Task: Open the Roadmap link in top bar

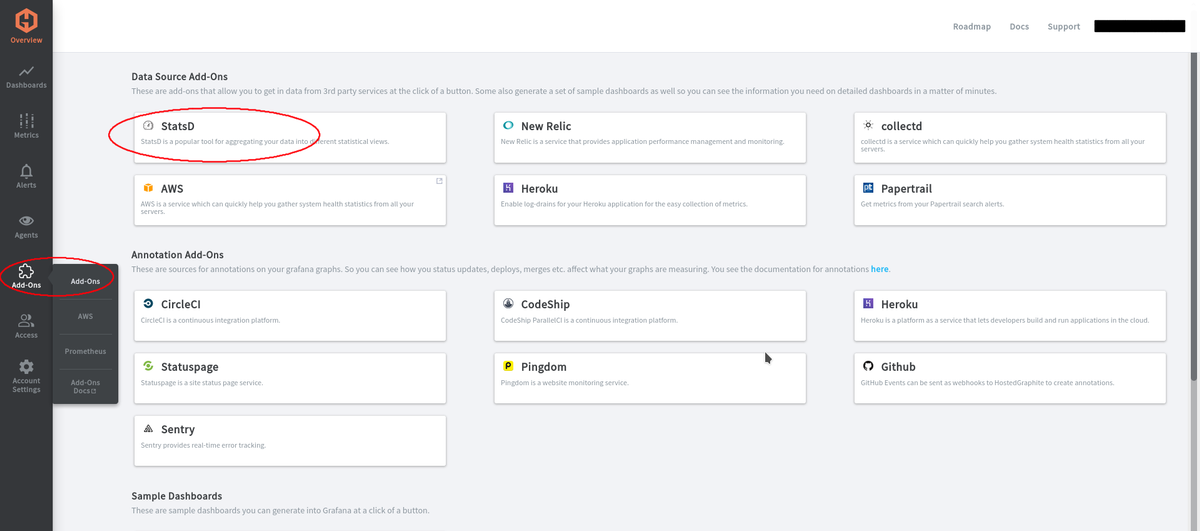Action: pos(971,26)
